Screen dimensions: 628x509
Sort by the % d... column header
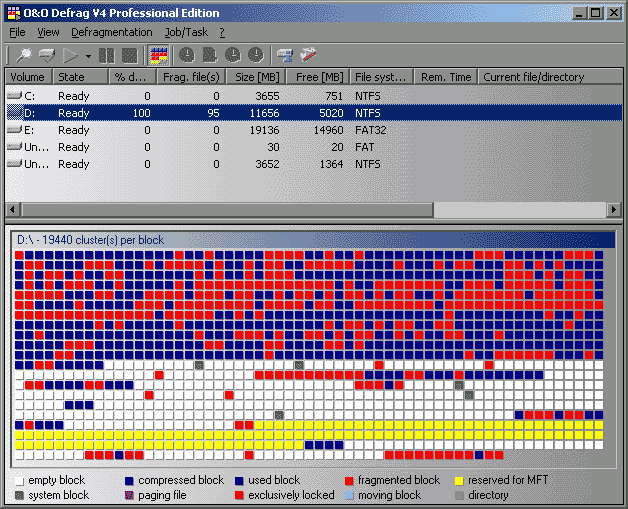click(x=133, y=76)
